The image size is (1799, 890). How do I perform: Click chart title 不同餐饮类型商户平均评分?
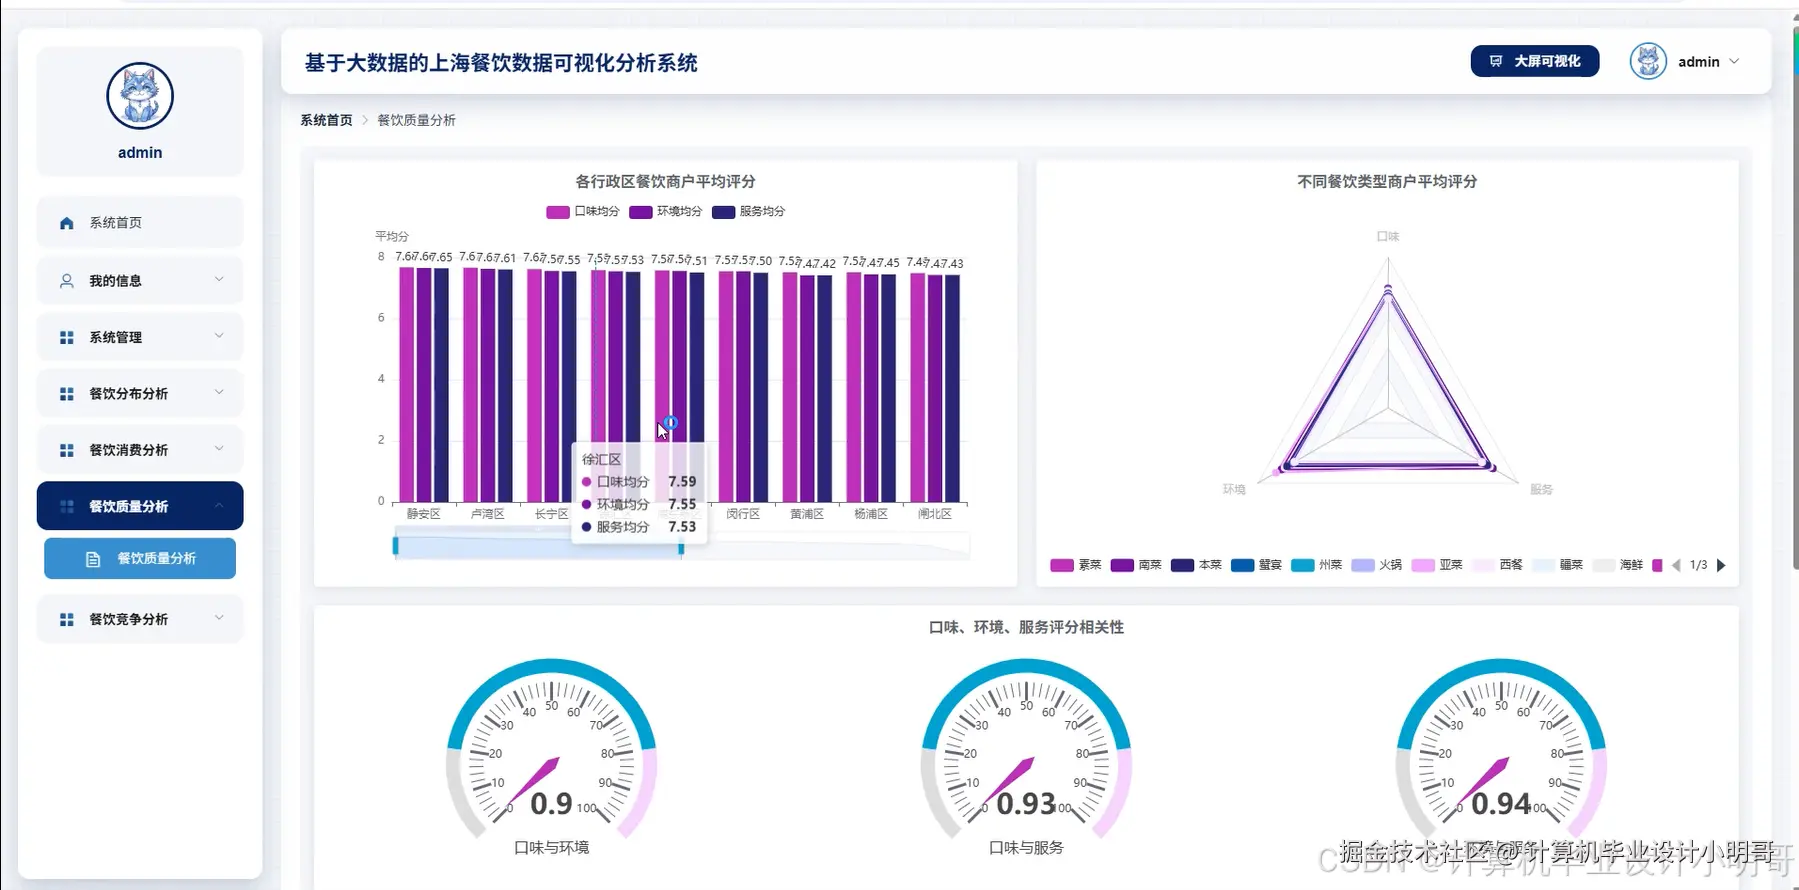[1387, 181]
